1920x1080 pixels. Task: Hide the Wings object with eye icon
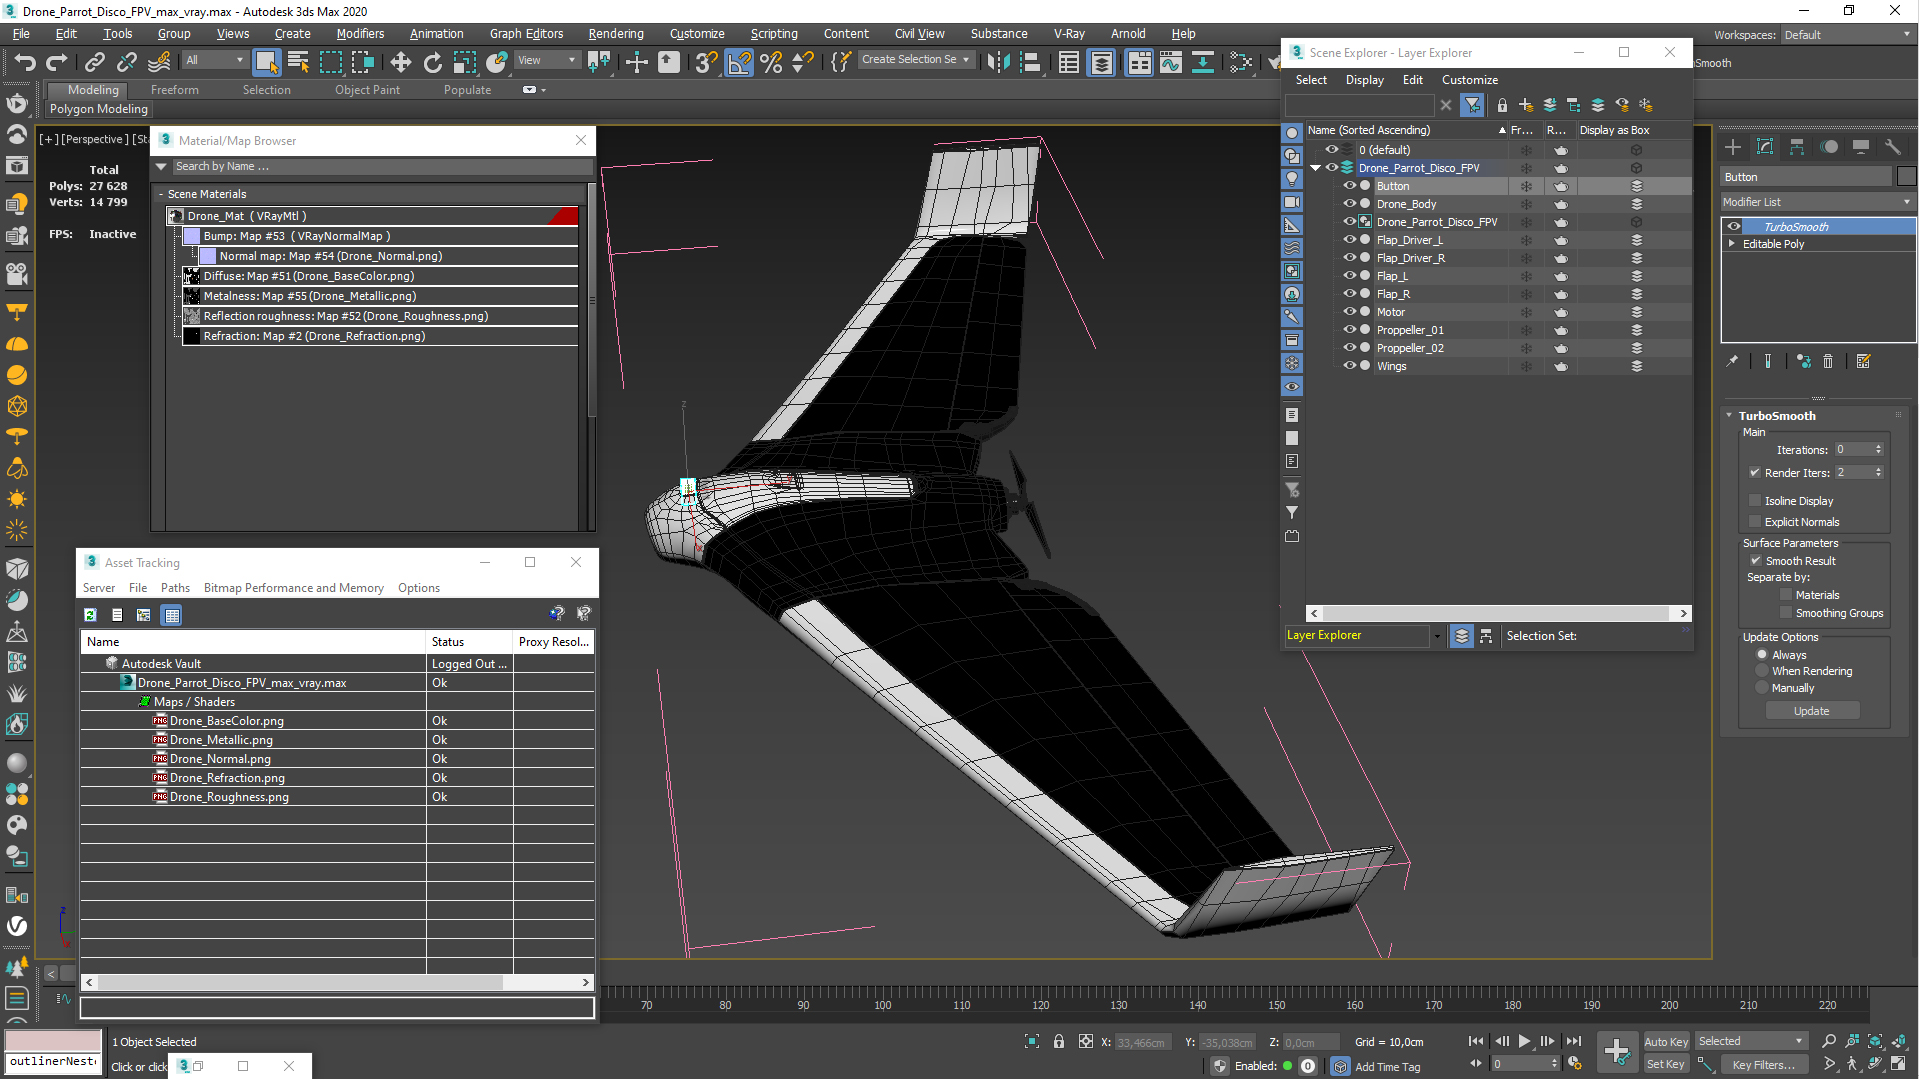coord(1349,366)
